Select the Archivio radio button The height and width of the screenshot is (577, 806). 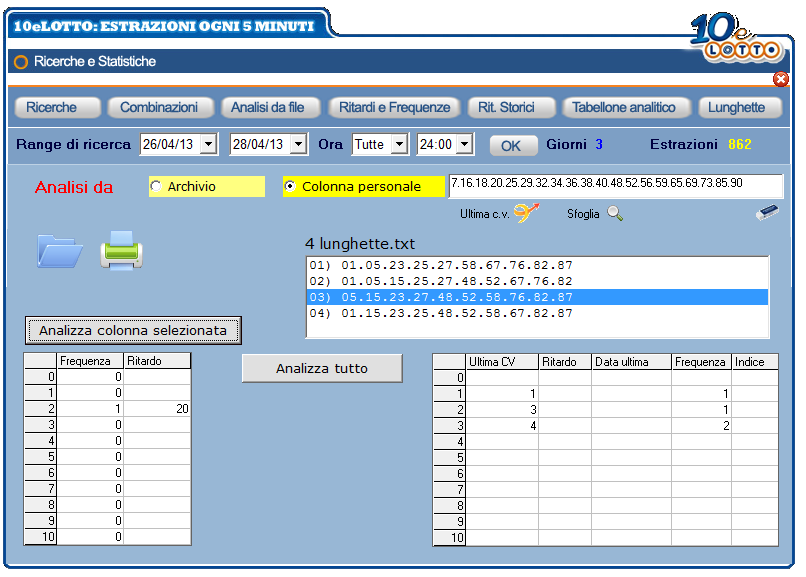pos(156,186)
